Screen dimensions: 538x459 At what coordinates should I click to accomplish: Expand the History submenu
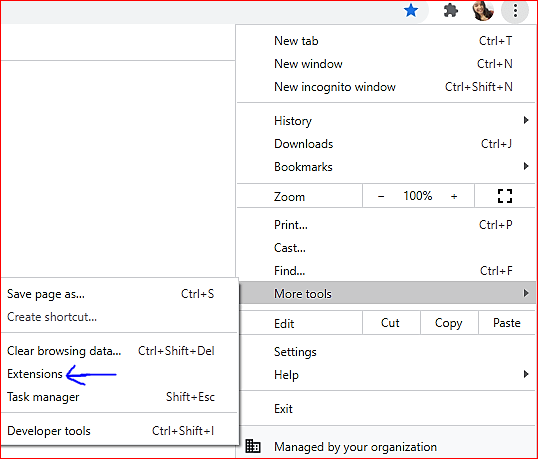386,121
